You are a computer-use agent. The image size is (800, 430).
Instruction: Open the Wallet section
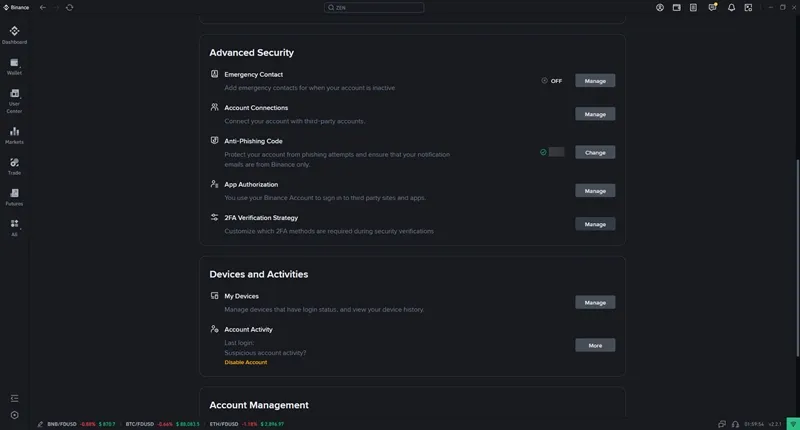pyautogui.click(x=14, y=66)
